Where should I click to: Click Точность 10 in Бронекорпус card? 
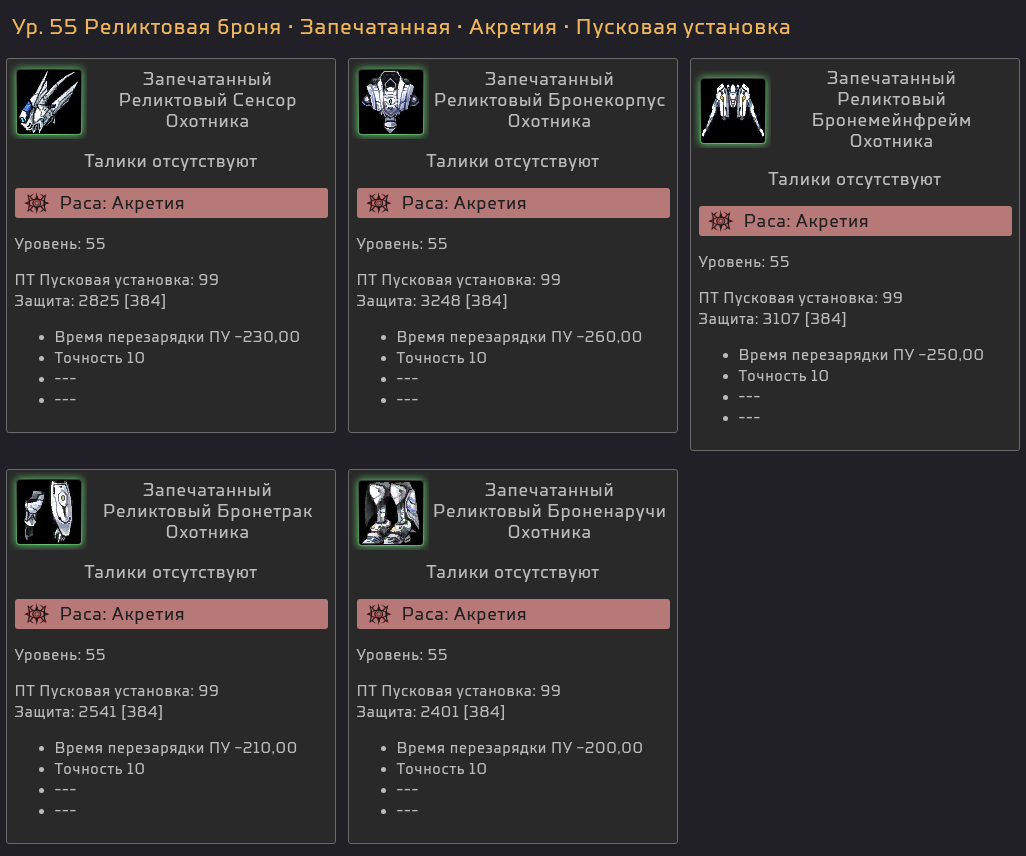(442, 358)
